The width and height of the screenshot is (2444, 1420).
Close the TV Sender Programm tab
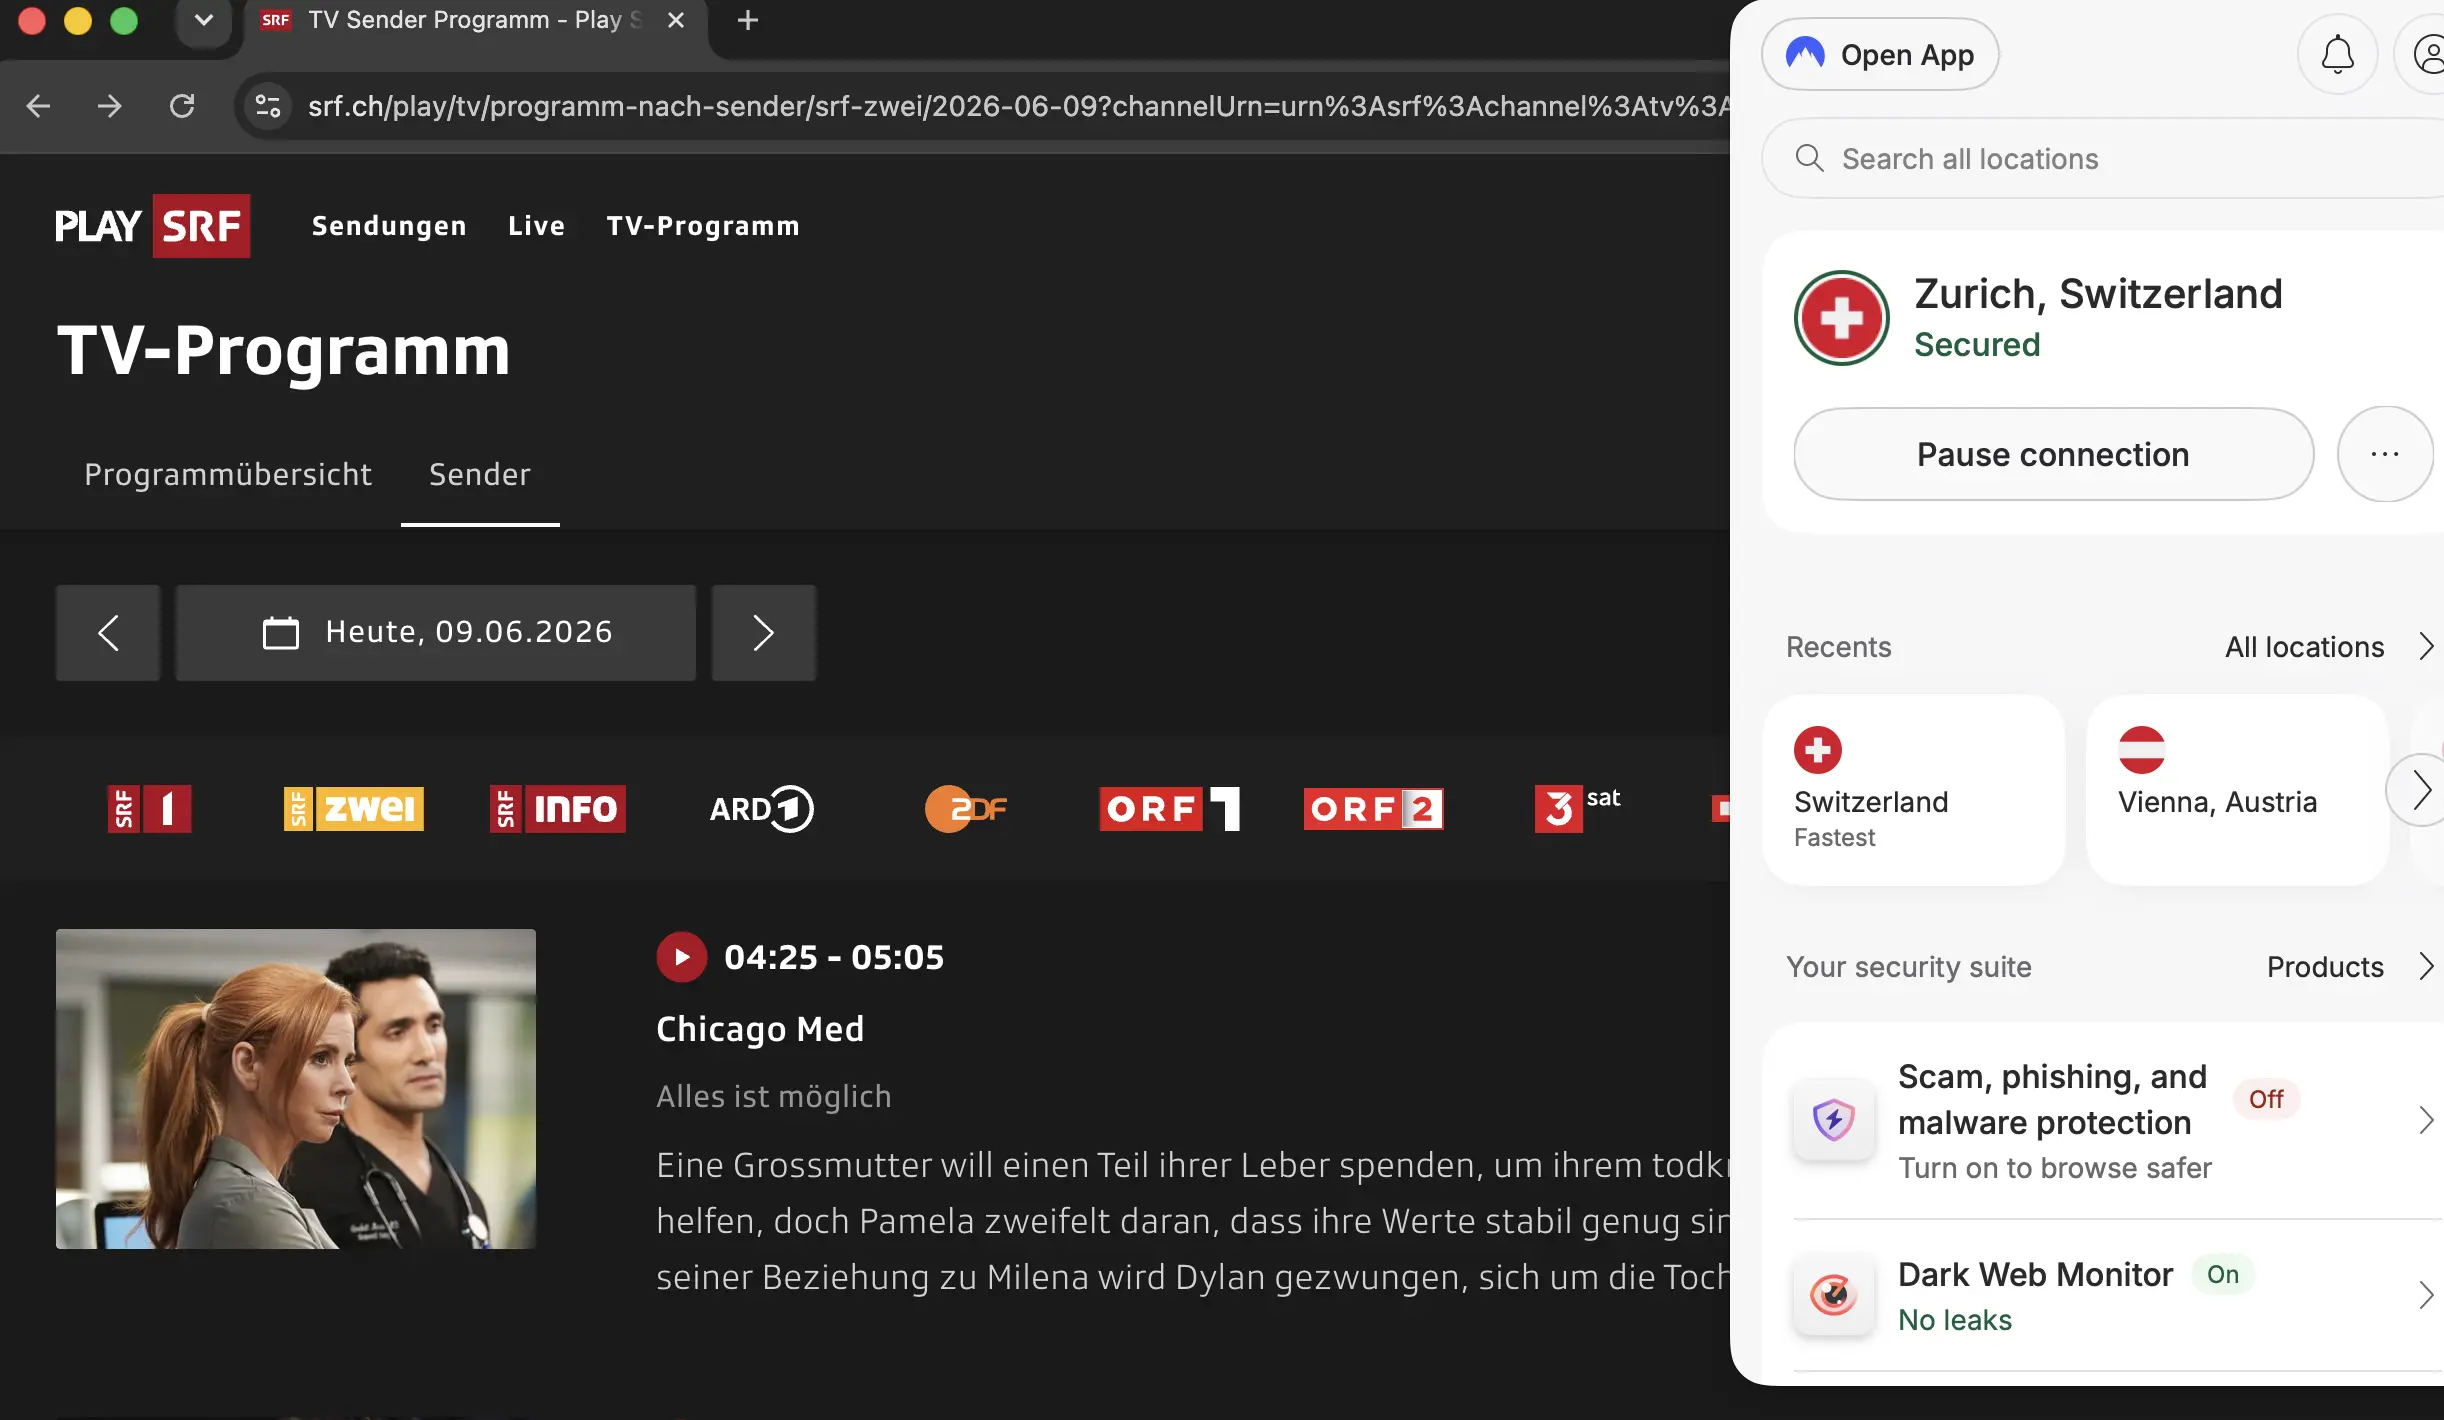676,20
